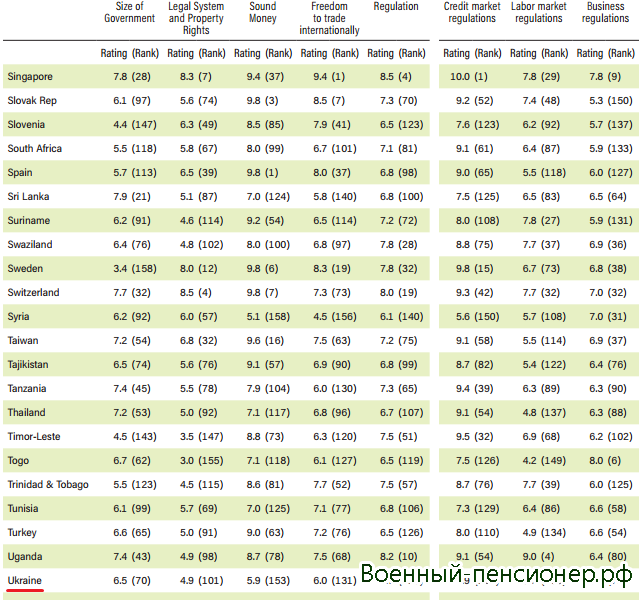The image size is (644, 600).
Task: Click the Switzerland row label
Action: point(33,292)
